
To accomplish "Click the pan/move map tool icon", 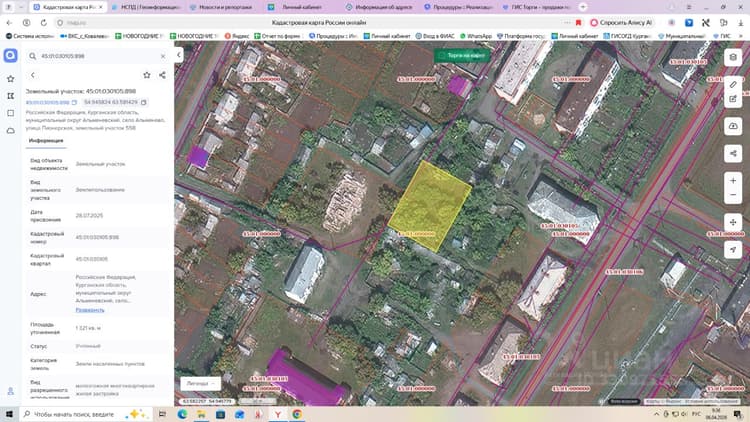I will (x=733, y=222).
